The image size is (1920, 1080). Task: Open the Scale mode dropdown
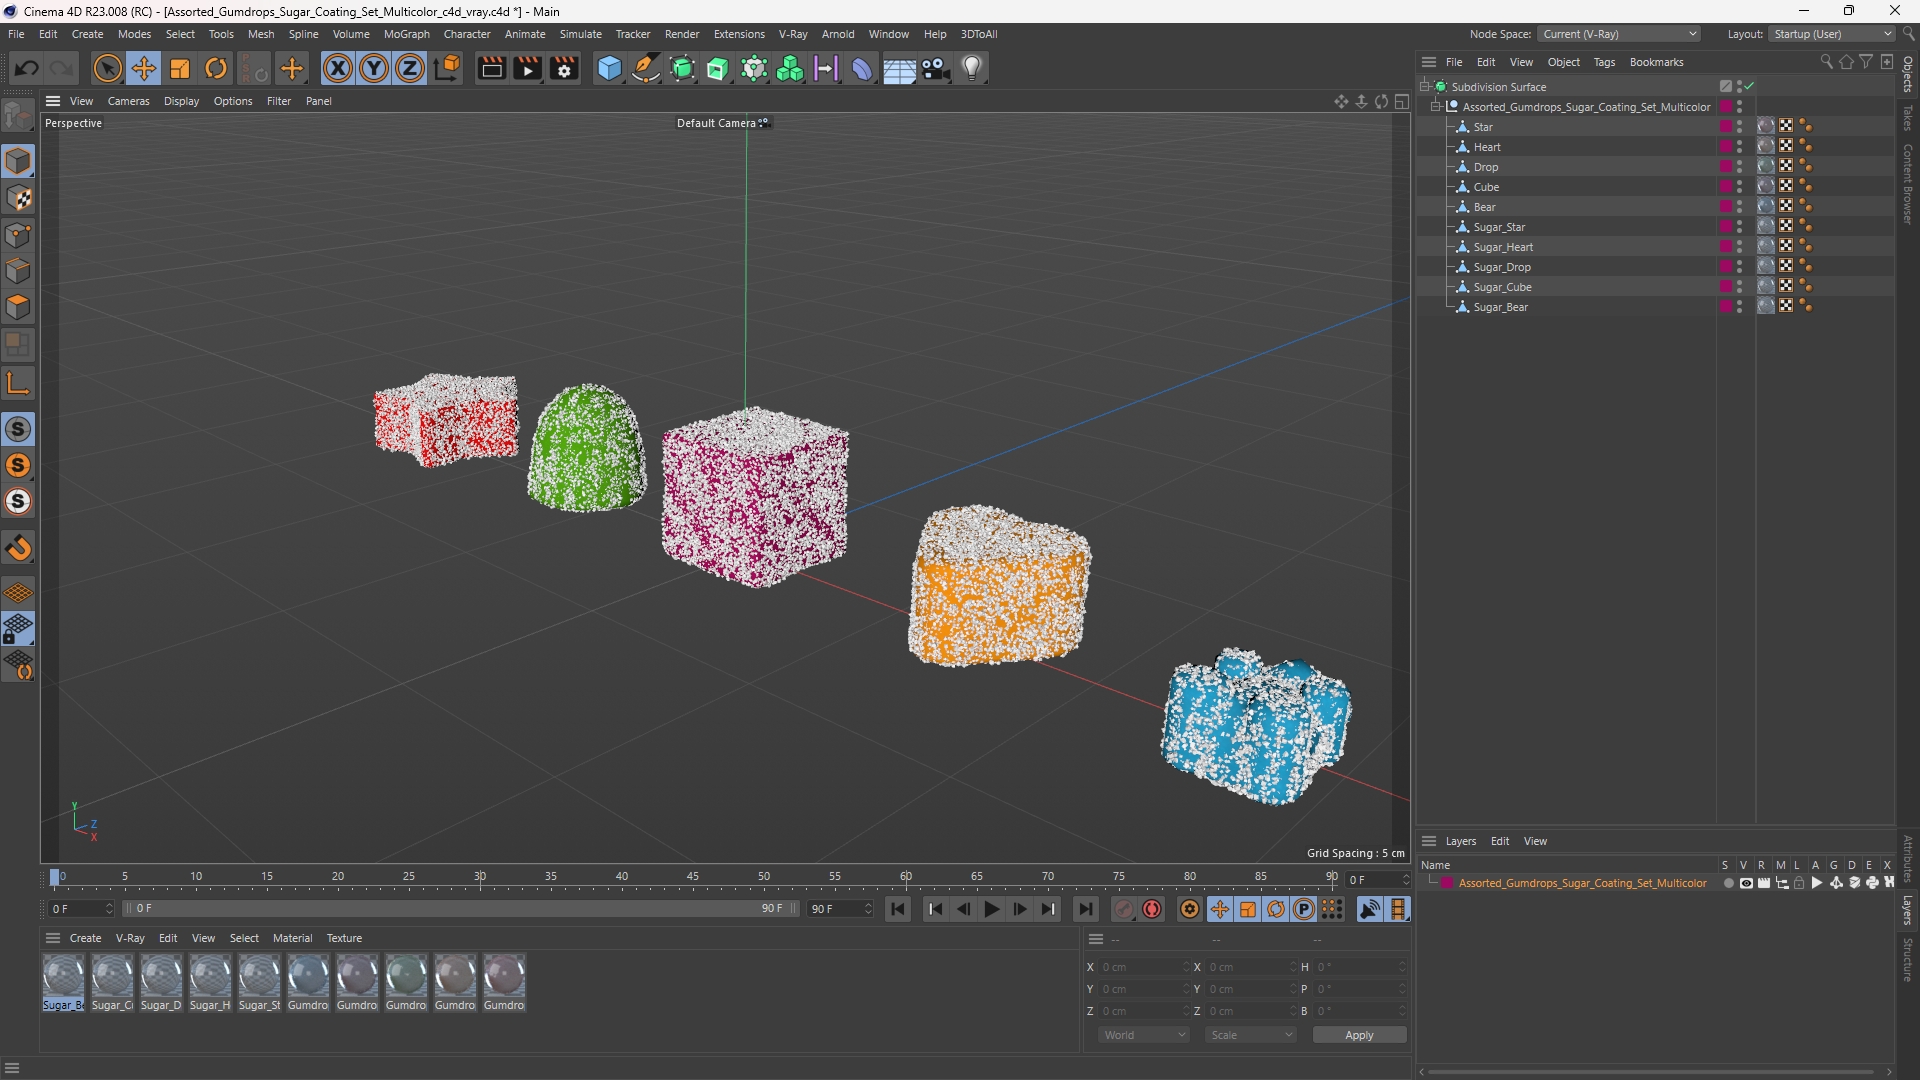pyautogui.click(x=1251, y=1035)
